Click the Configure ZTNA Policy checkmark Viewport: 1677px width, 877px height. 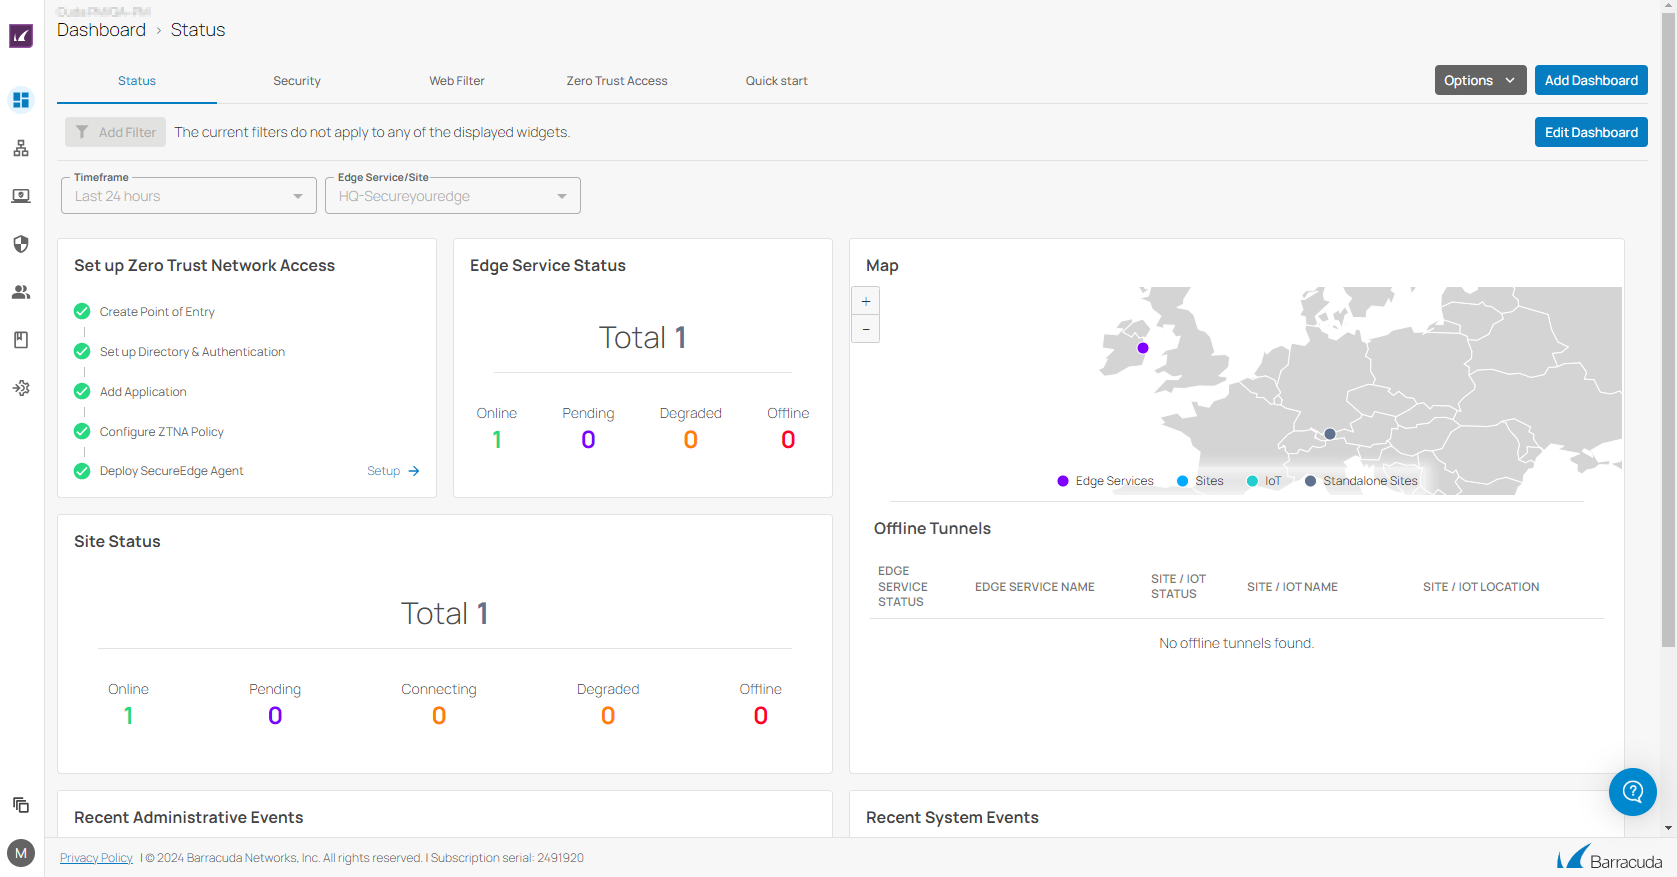coord(82,431)
